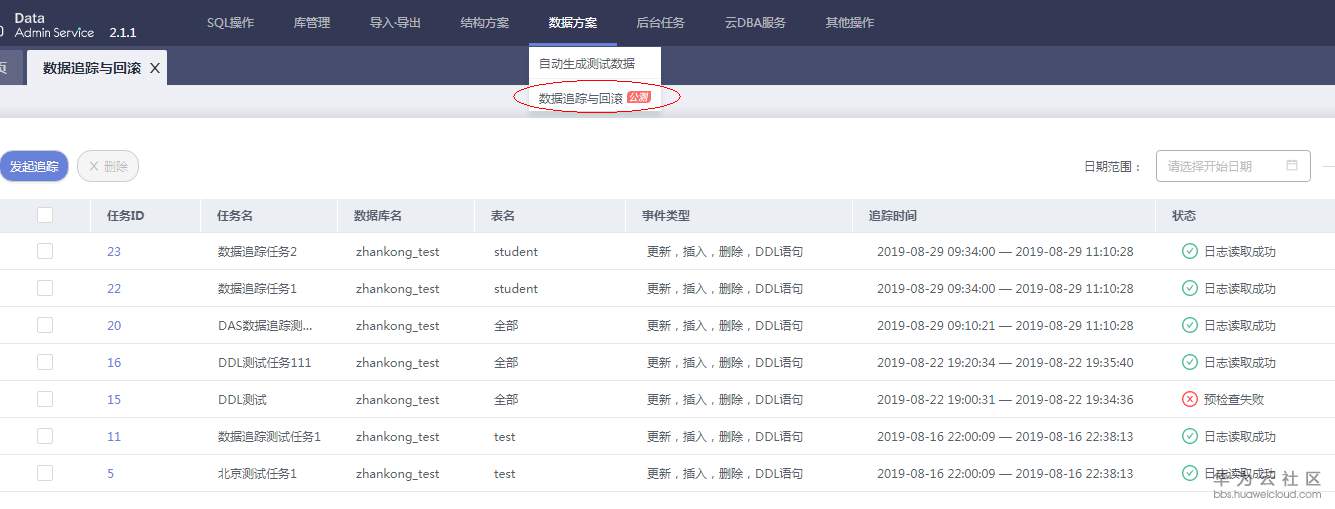
Task: Click test table cell for task 11
Action: (505, 437)
